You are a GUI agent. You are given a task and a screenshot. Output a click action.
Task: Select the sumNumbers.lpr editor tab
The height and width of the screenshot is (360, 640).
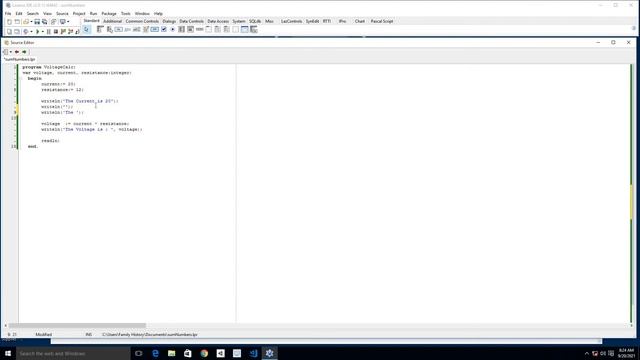(20, 59)
